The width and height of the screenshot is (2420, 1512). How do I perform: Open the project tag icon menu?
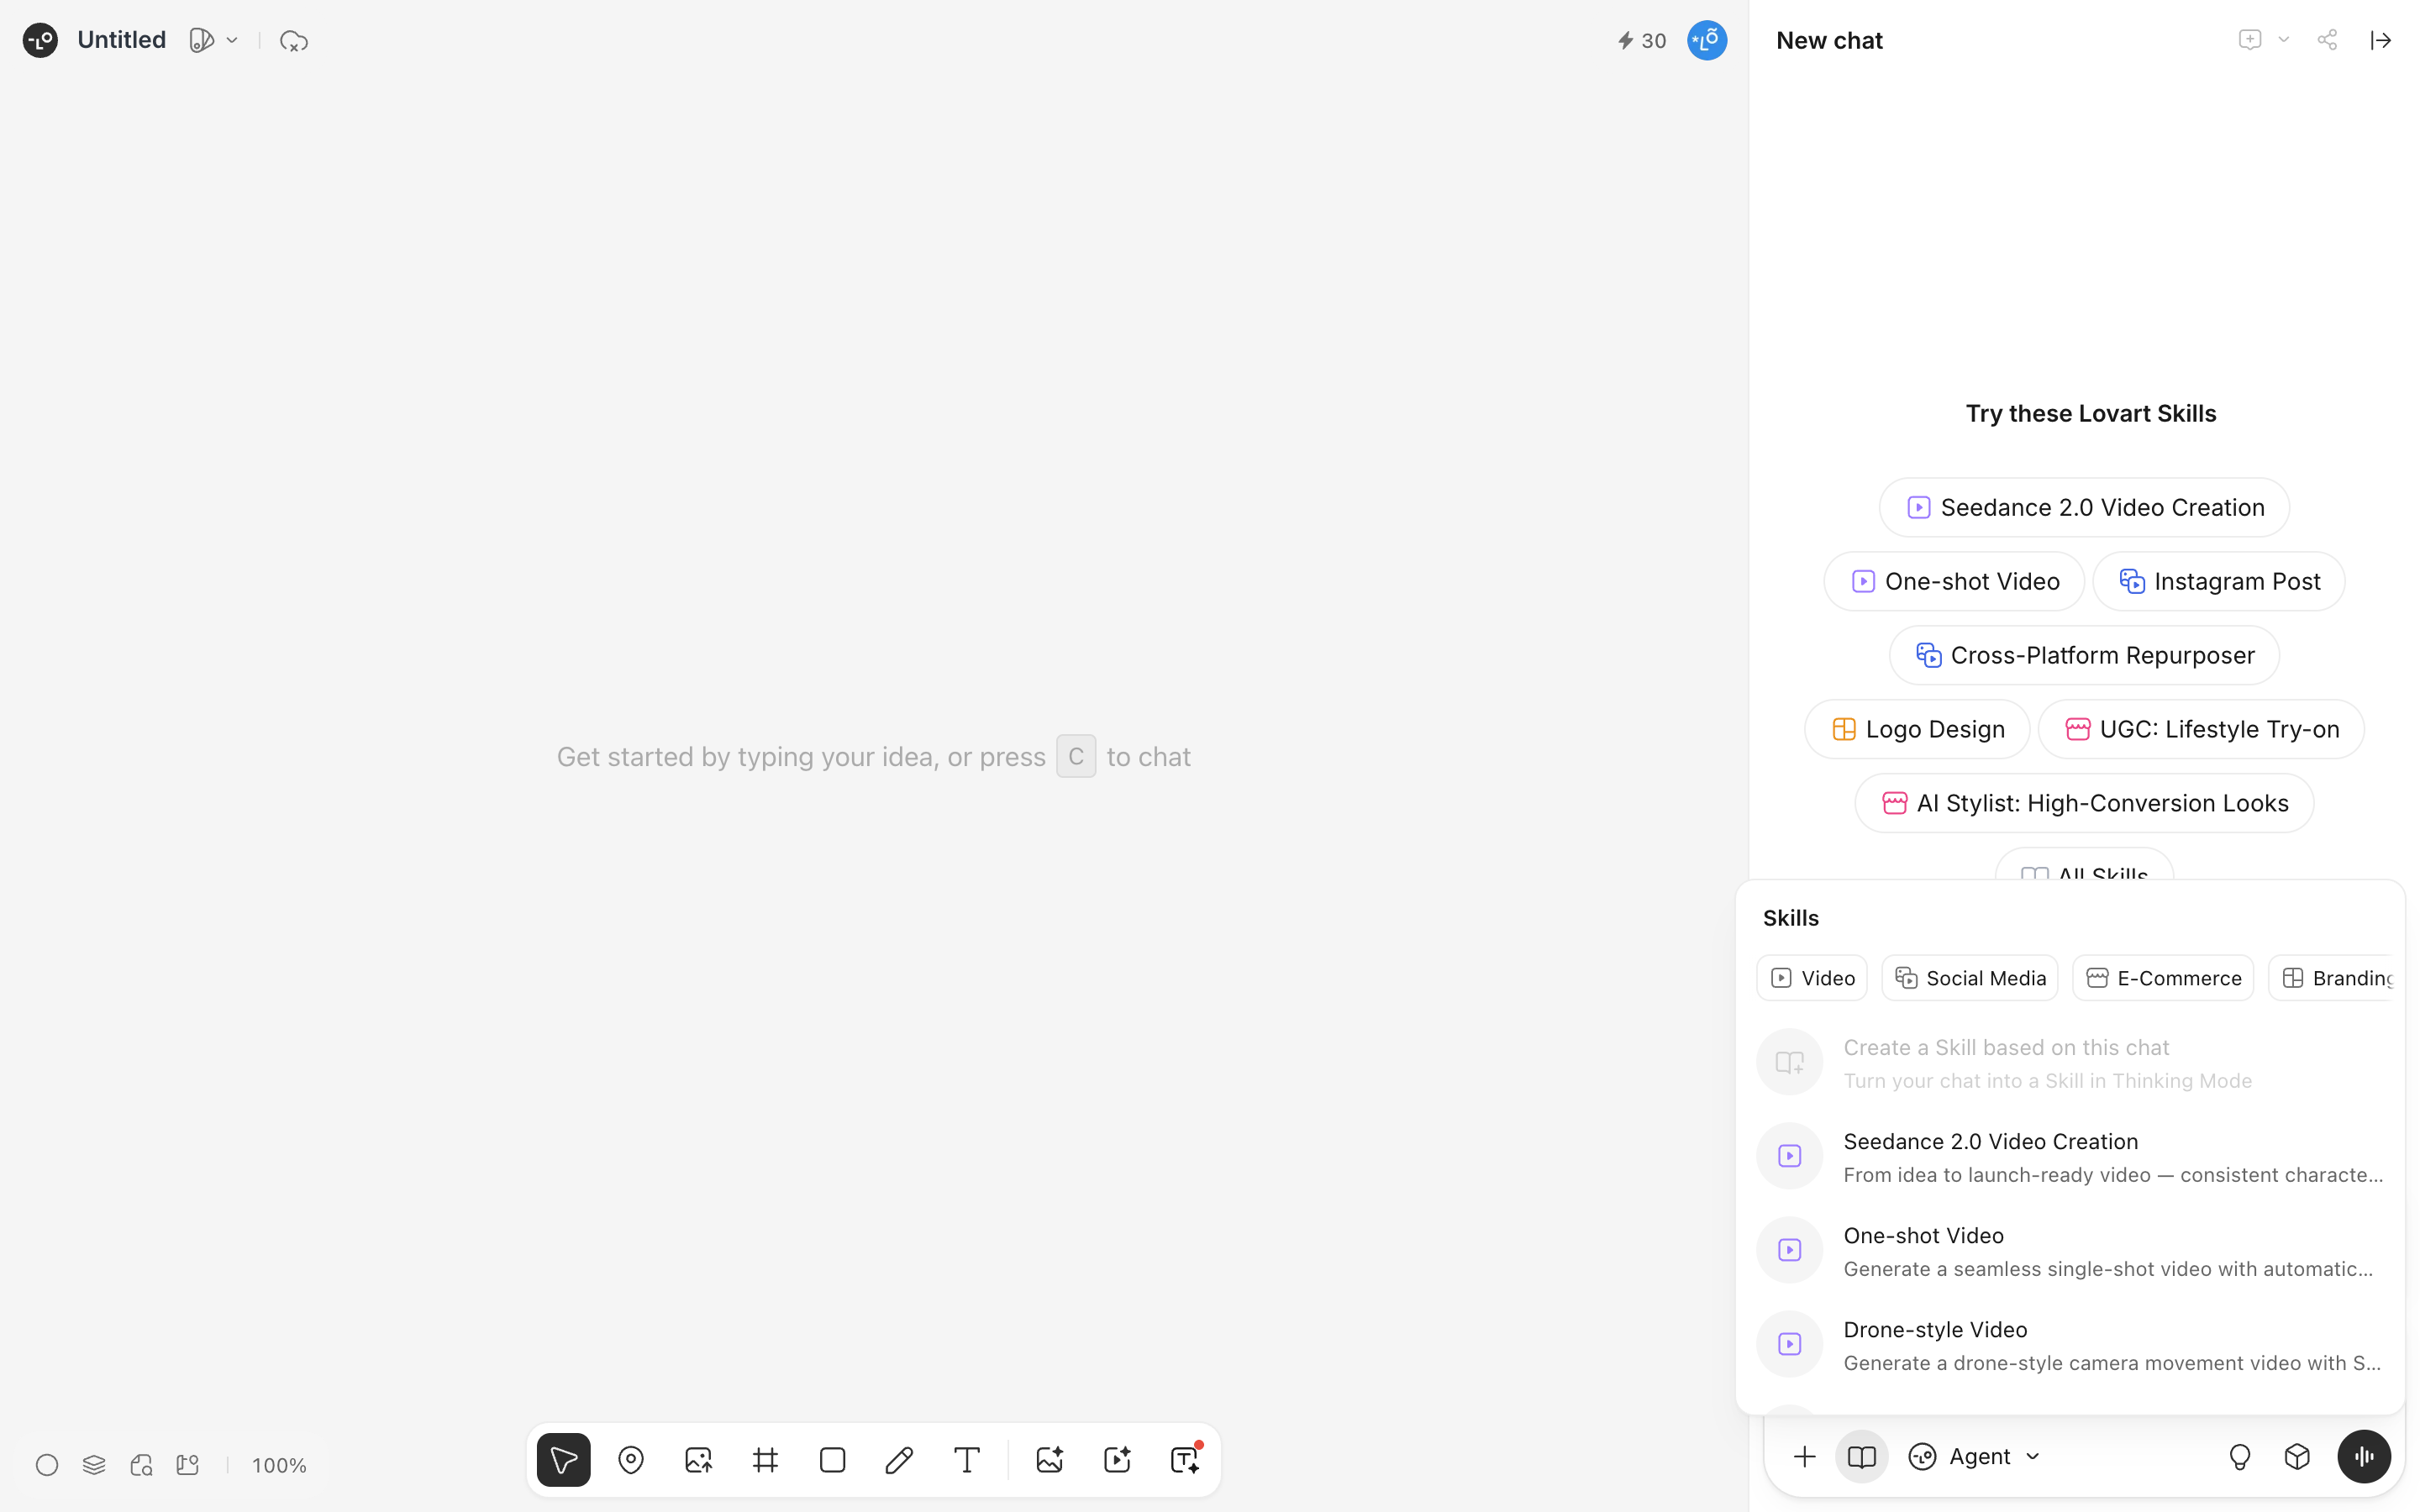click(x=201, y=40)
